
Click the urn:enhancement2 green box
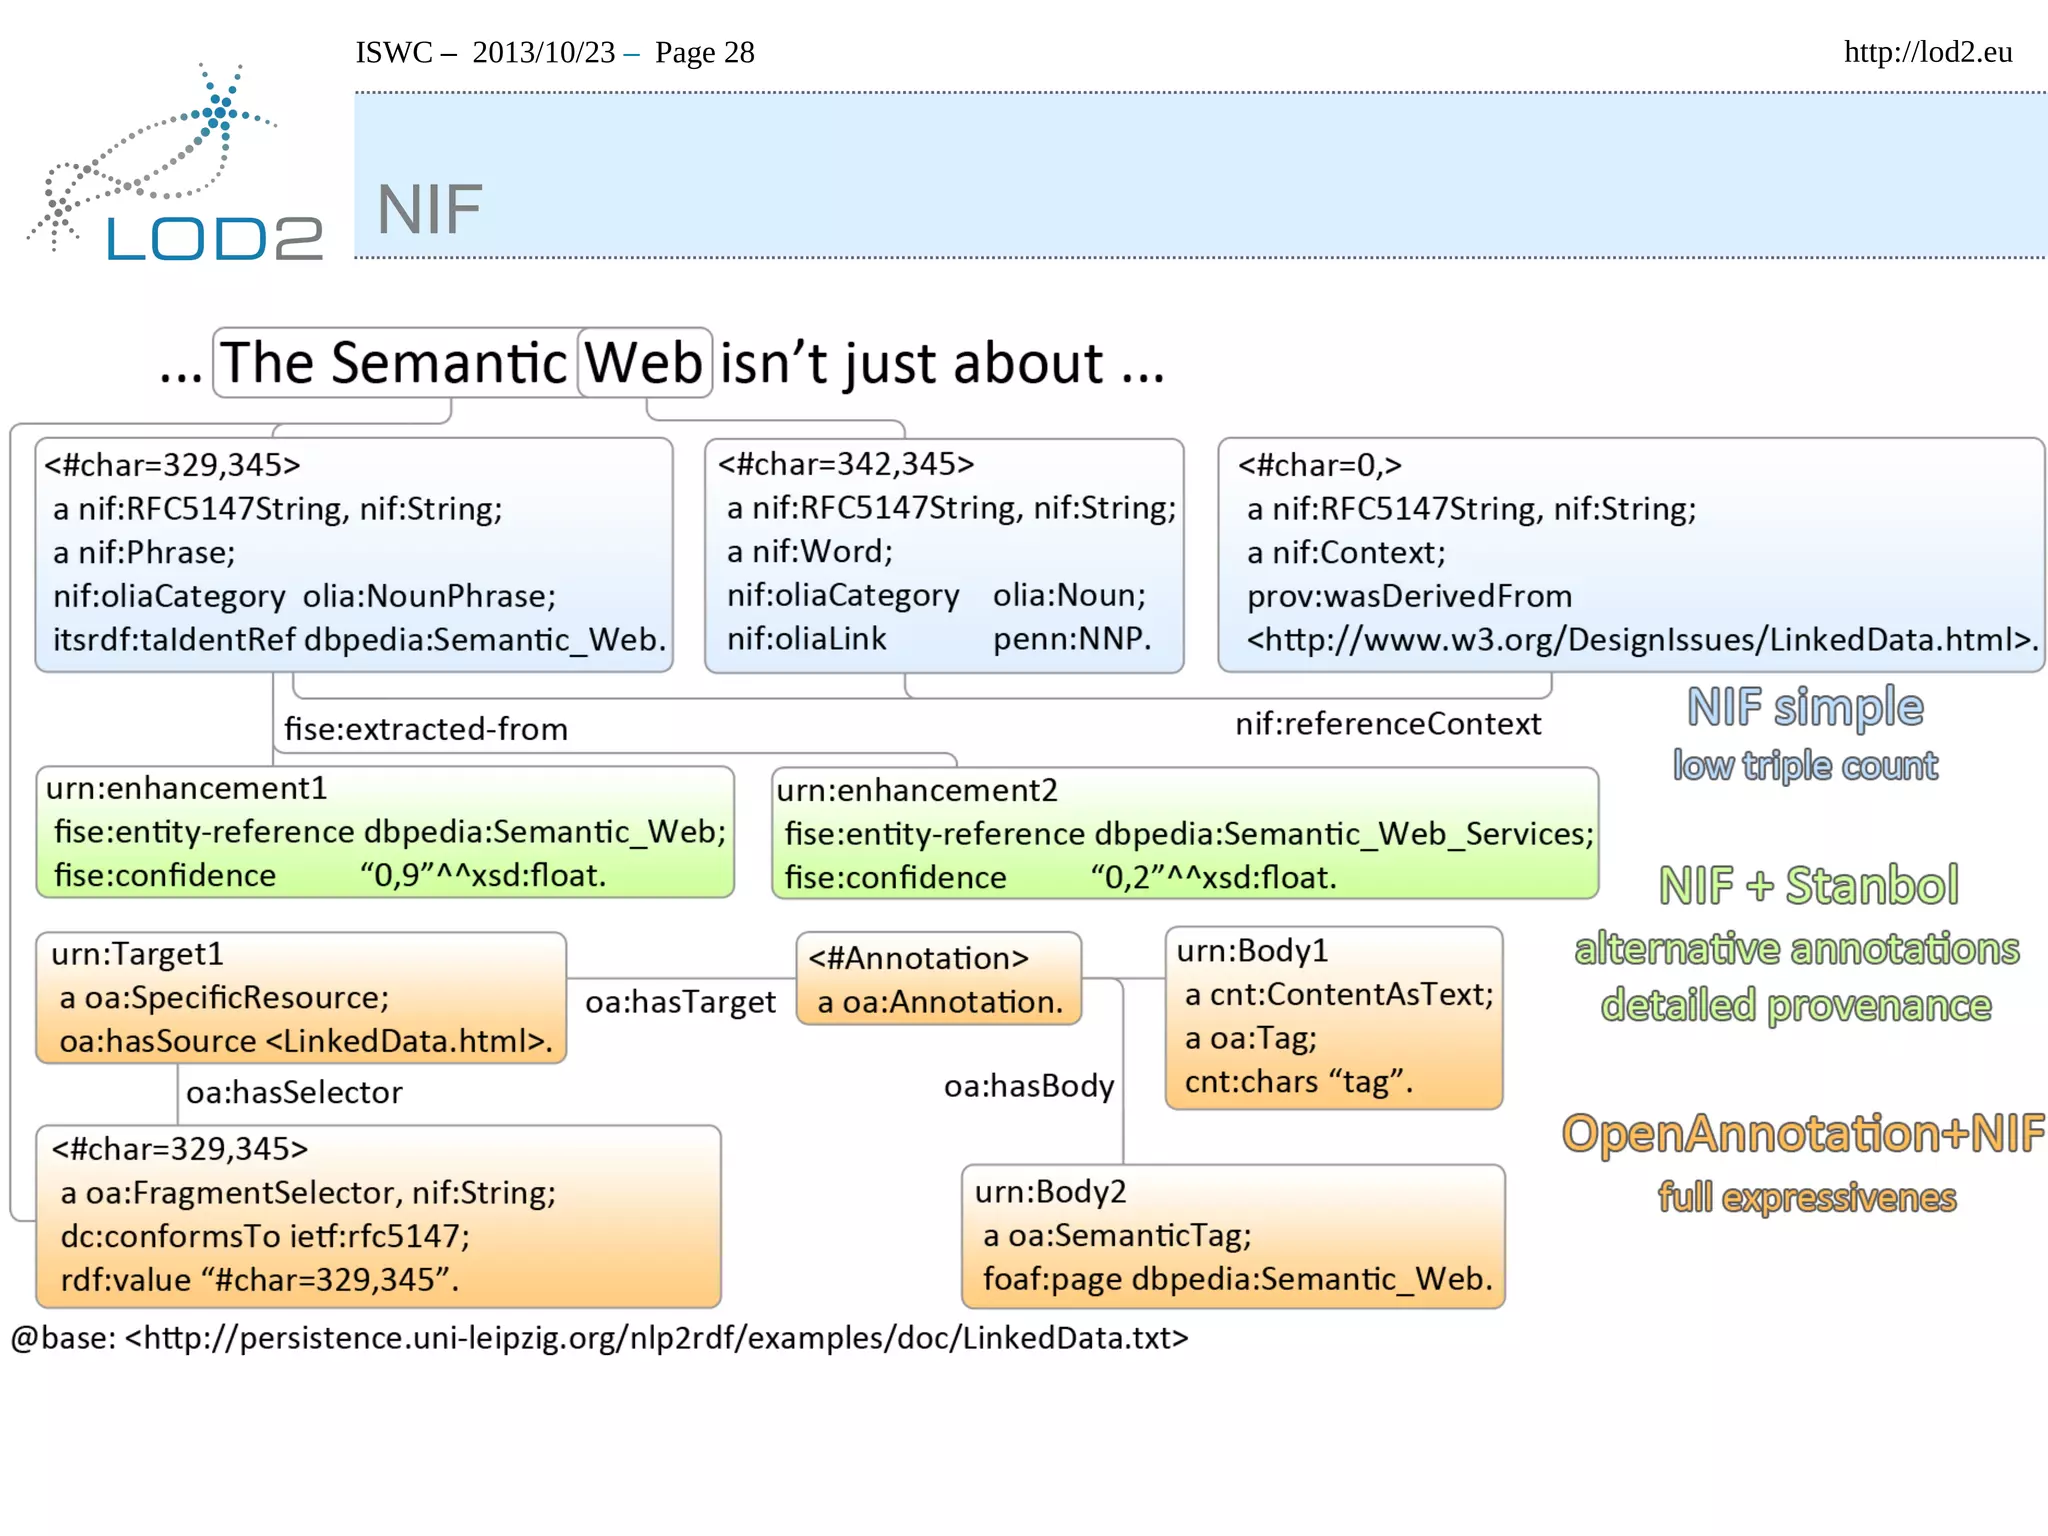tap(1184, 833)
